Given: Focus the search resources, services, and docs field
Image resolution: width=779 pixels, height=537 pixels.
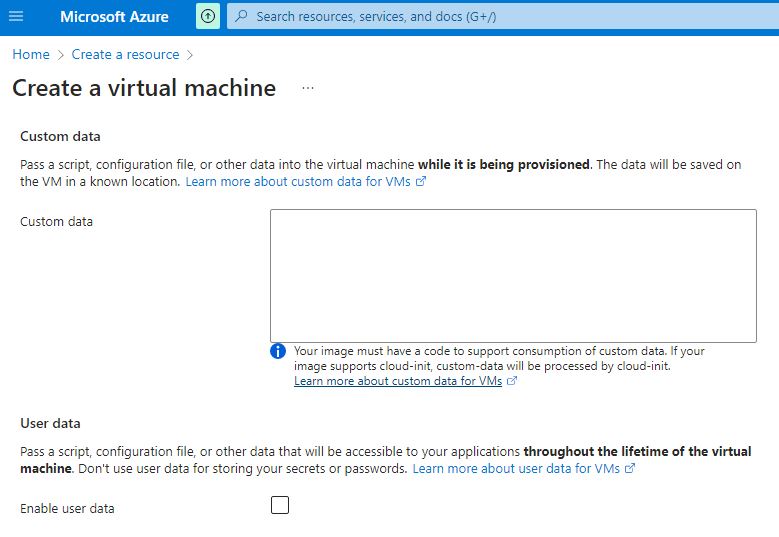Looking at the screenshot, I should coord(500,17).
